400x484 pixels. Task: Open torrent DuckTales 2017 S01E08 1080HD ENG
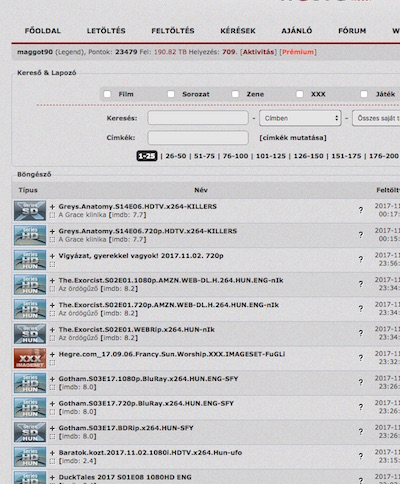click(x=125, y=477)
